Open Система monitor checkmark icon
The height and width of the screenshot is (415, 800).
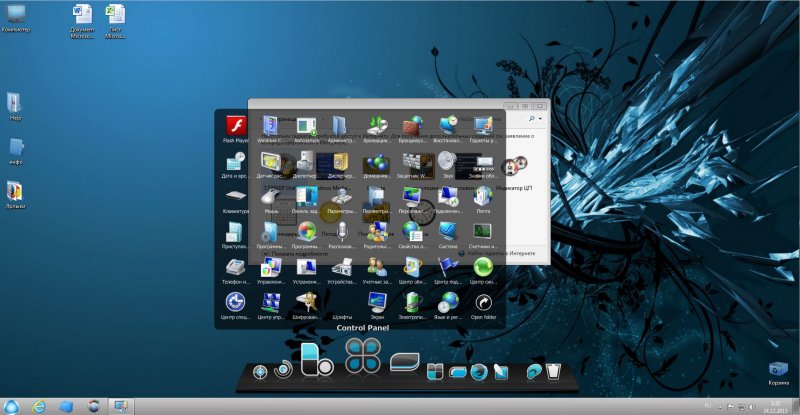447,232
